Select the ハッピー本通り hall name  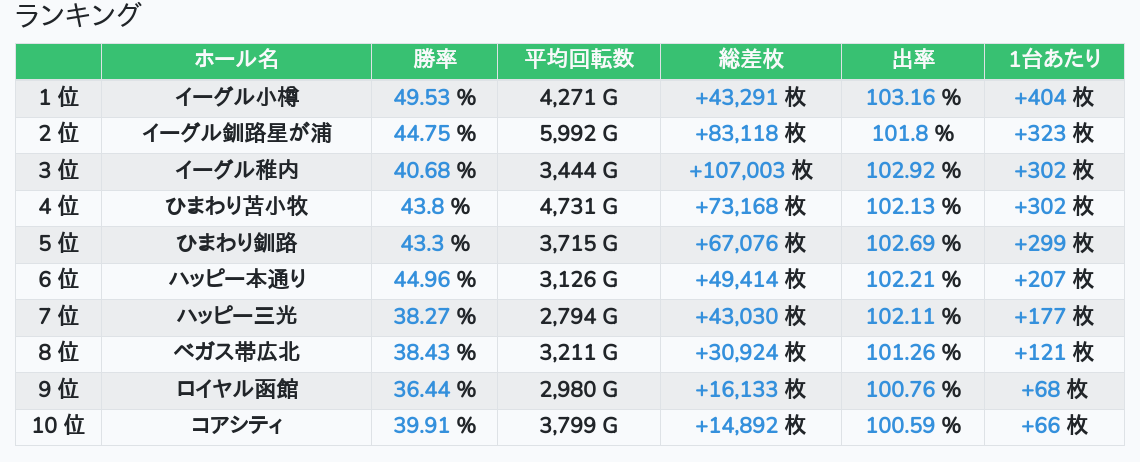(x=236, y=279)
